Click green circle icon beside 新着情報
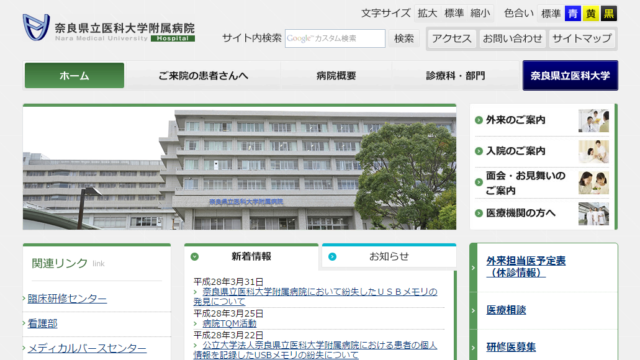This screenshot has width=640, height=360. (195, 257)
